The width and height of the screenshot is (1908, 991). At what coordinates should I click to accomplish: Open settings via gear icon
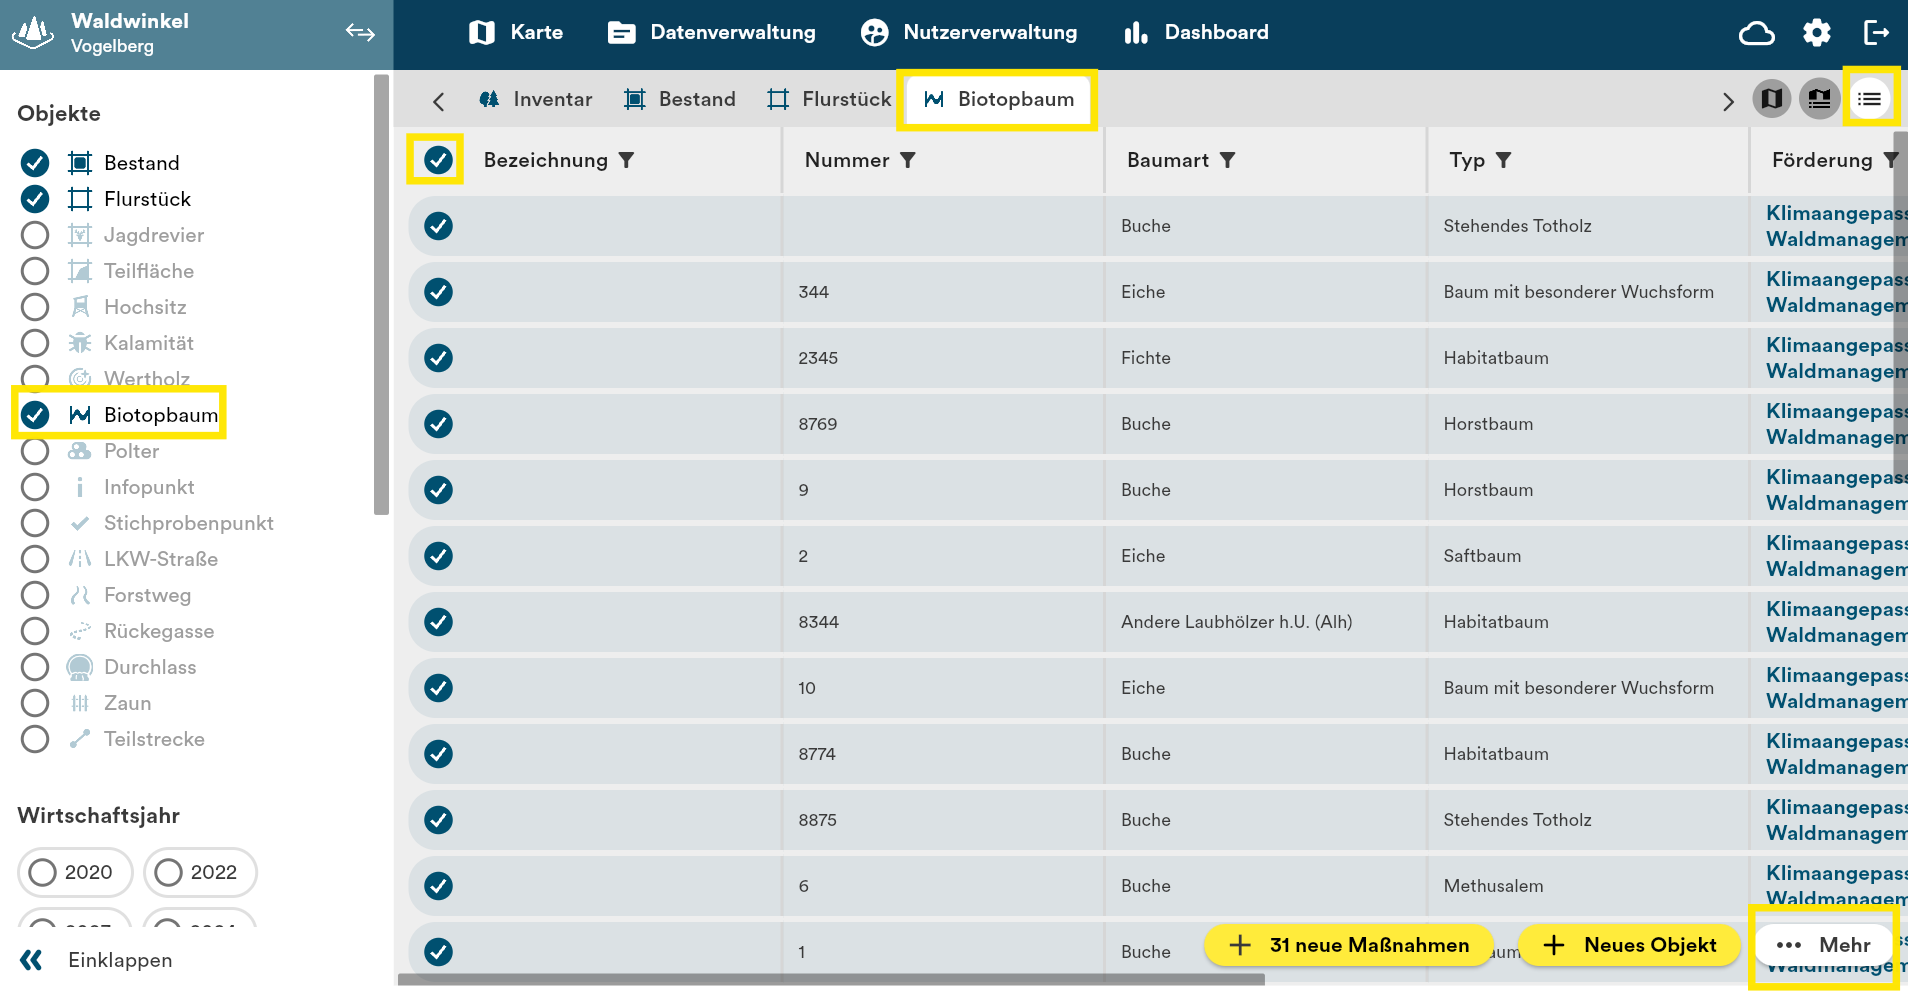1816,33
